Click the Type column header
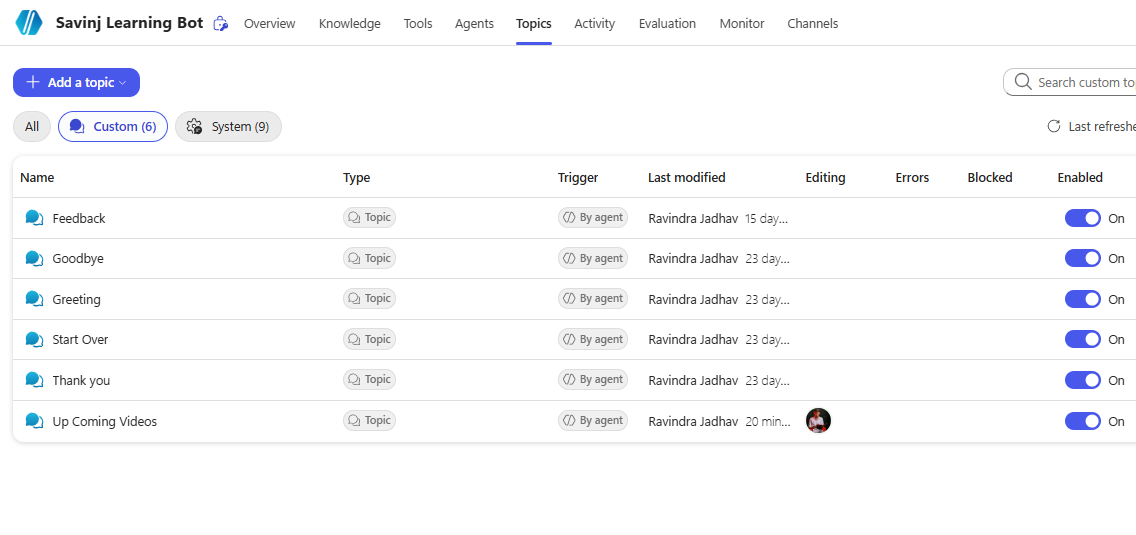This screenshot has width=1136, height=535. [356, 178]
